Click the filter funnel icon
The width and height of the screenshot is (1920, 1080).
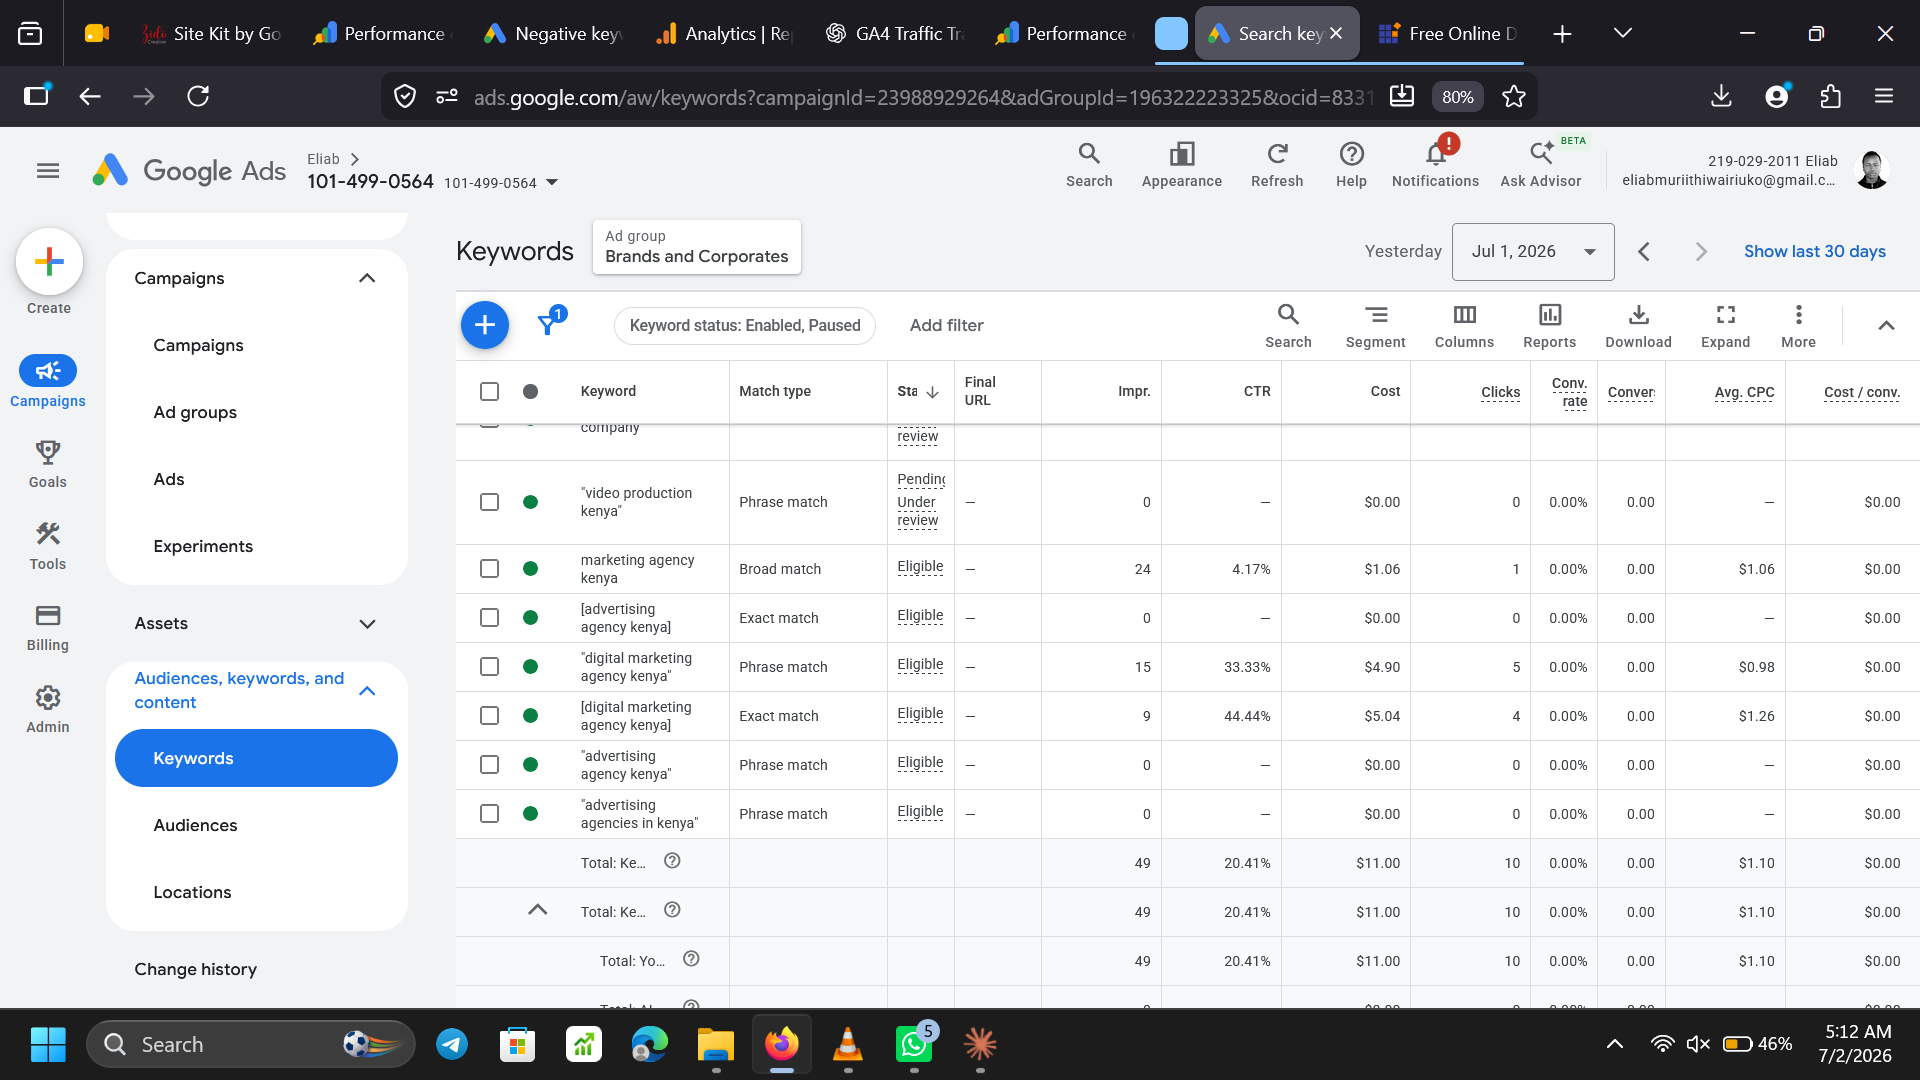[x=549, y=324]
